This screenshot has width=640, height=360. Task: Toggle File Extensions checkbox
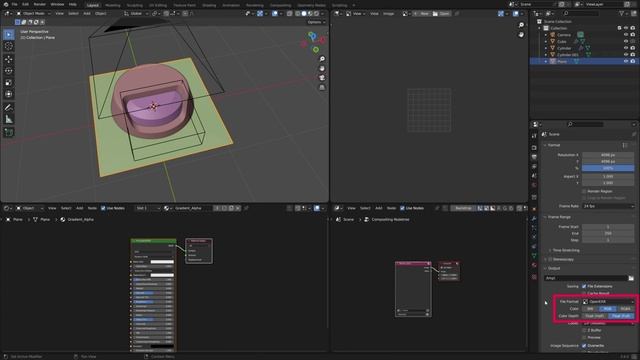(x=584, y=286)
